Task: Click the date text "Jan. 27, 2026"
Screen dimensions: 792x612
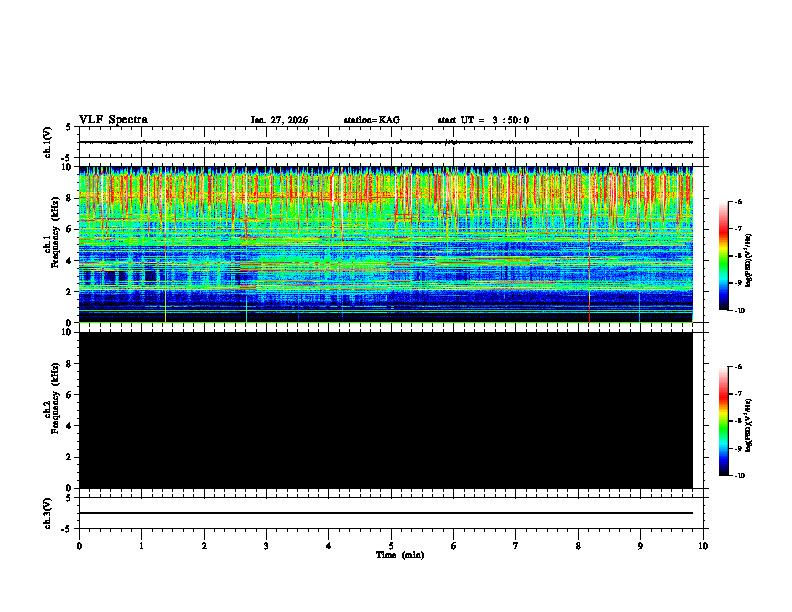Action: (x=279, y=120)
